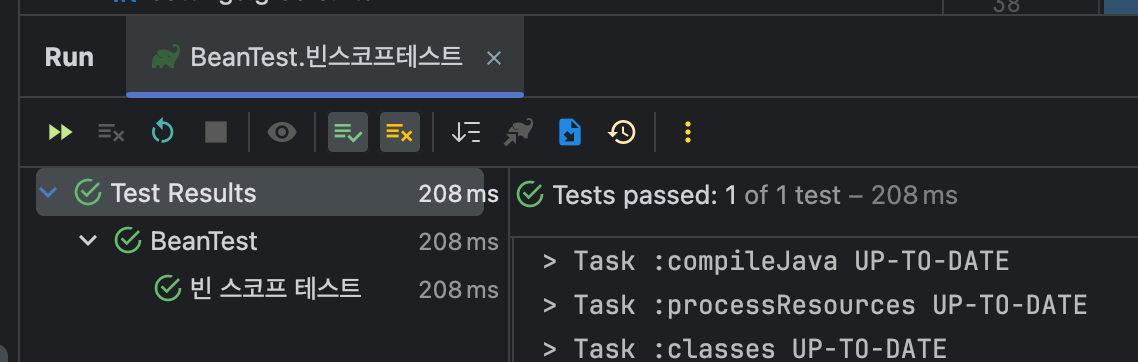Open the three-dot more options menu
The width and height of the screenshot is (1138, 362).
(687, 132)
